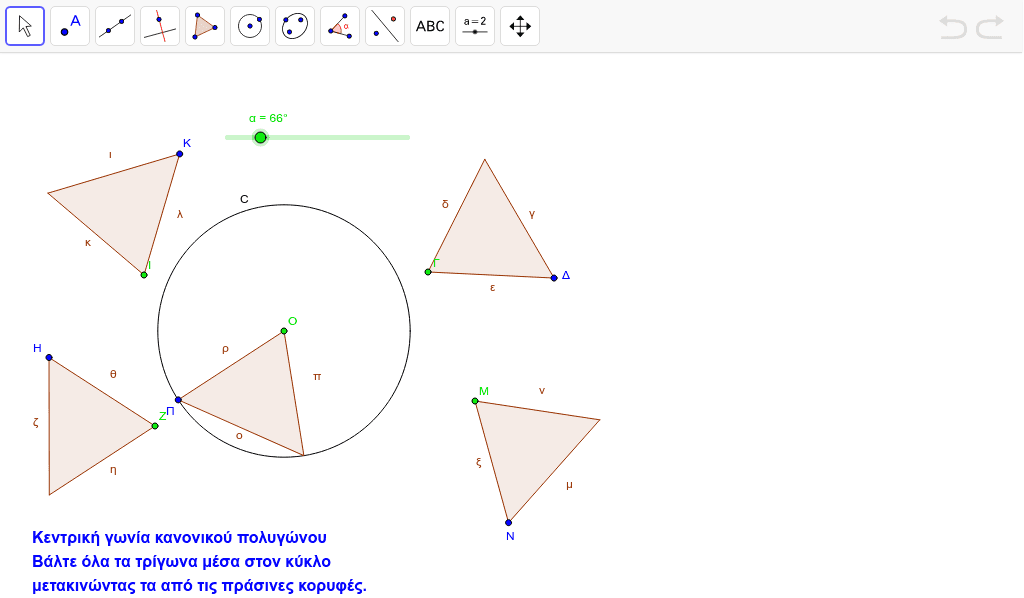
Task: Click the green angle slider handle
Action: click(x=261, y=138)
